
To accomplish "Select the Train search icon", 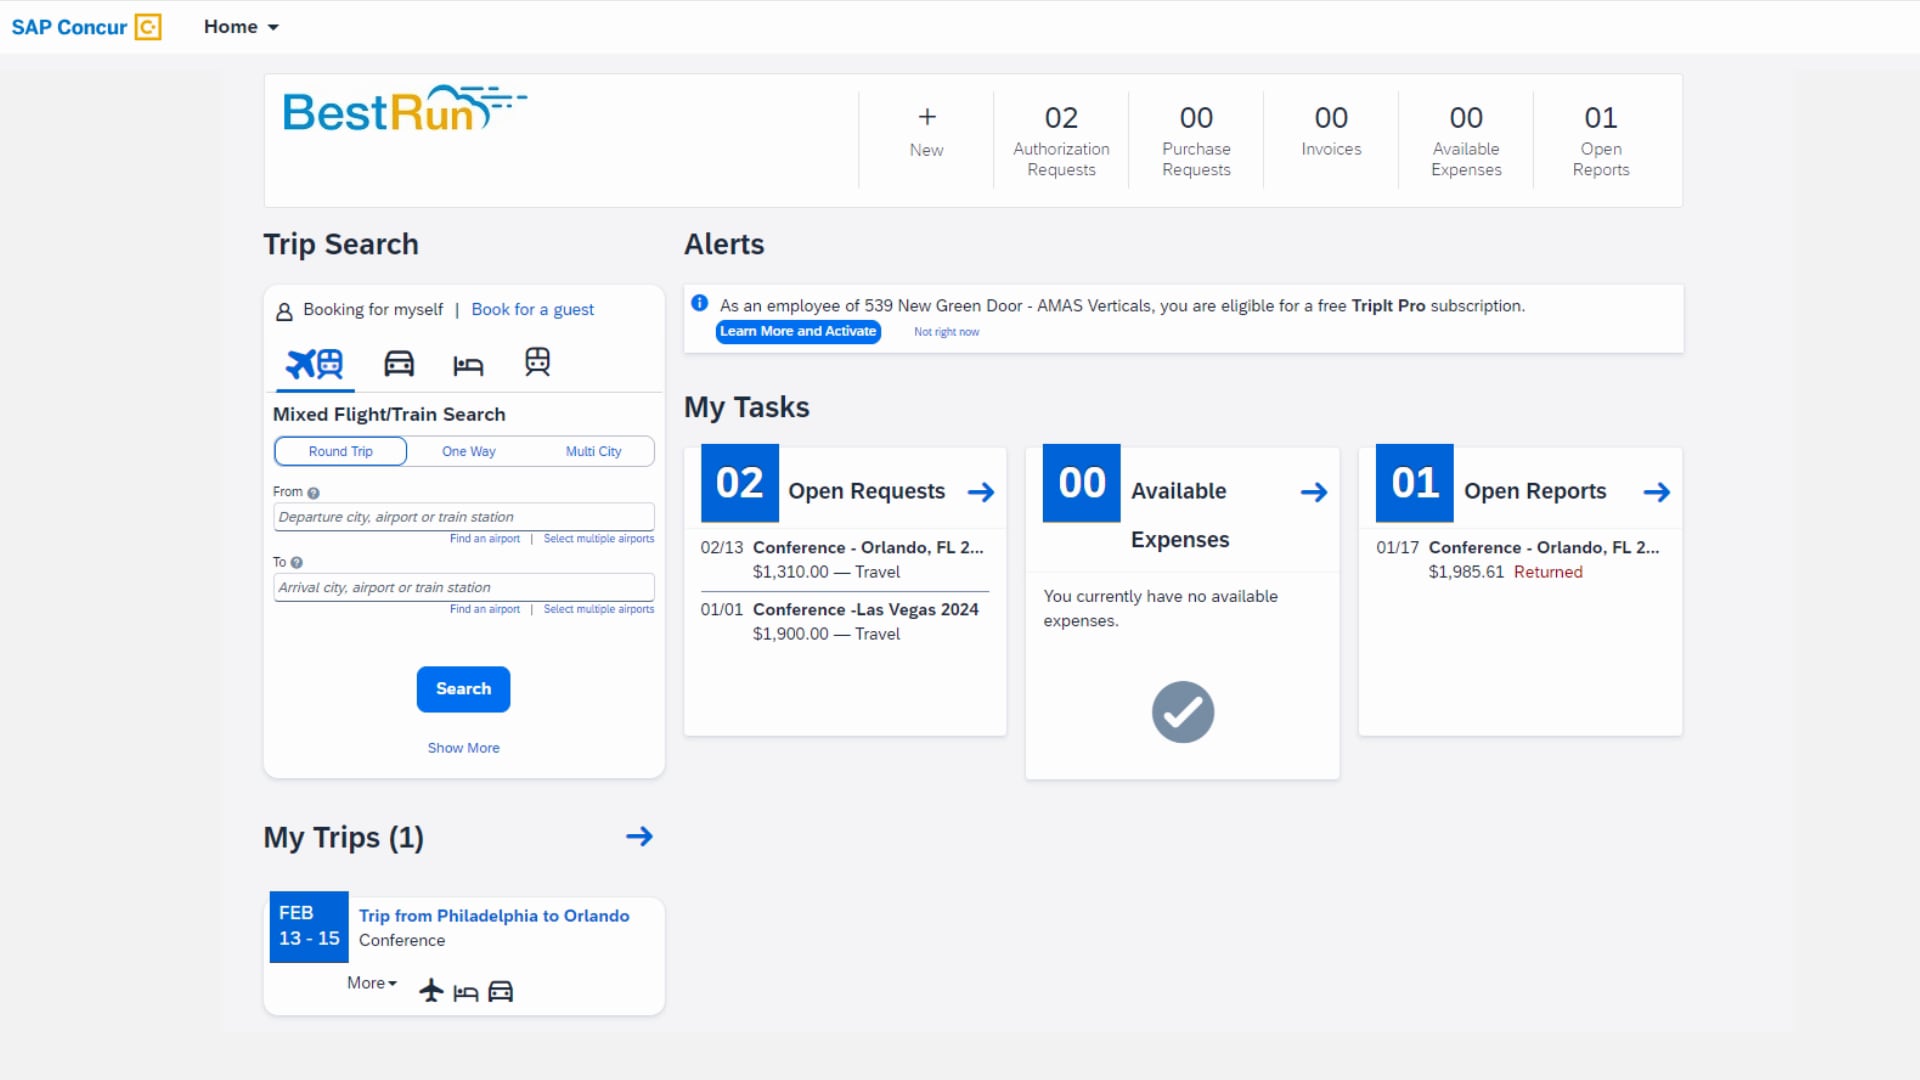I will pyautogui.click(x=537, y=362).
